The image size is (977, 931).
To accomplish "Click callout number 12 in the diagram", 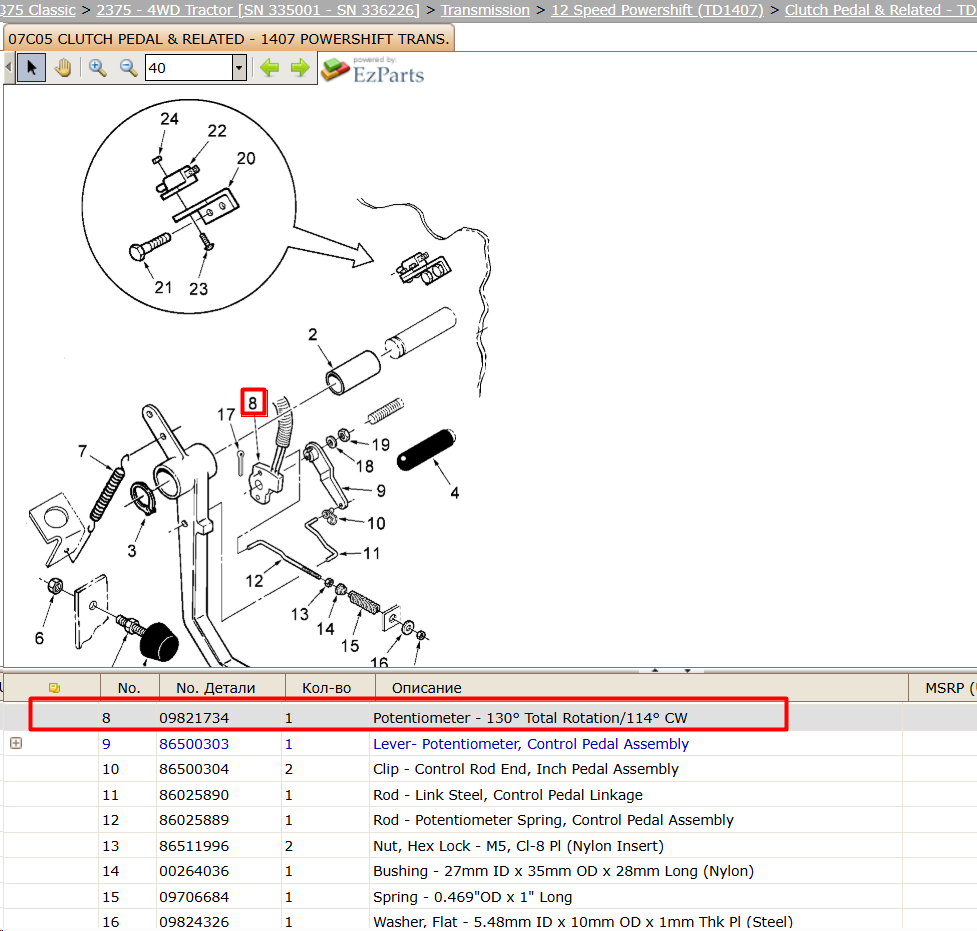I will pyautogui.click(x=254, y=581).
